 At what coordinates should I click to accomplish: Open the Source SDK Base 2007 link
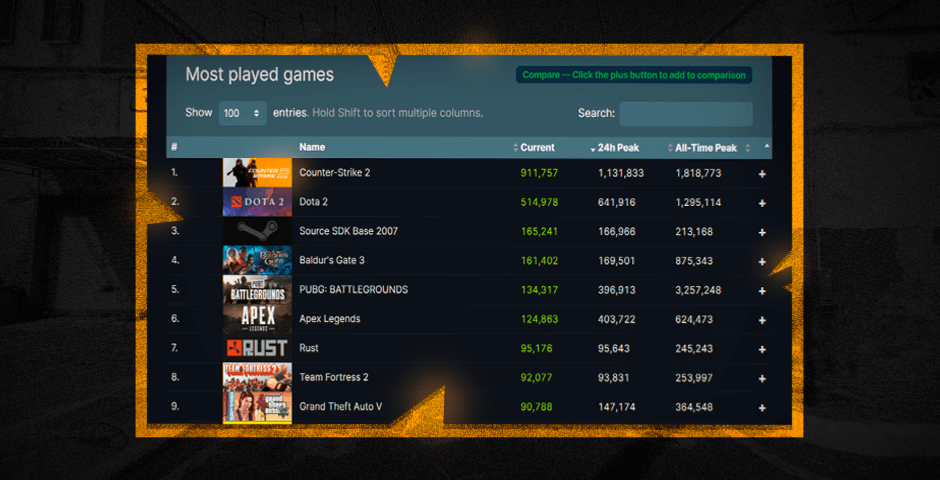[x=348, y=232]
